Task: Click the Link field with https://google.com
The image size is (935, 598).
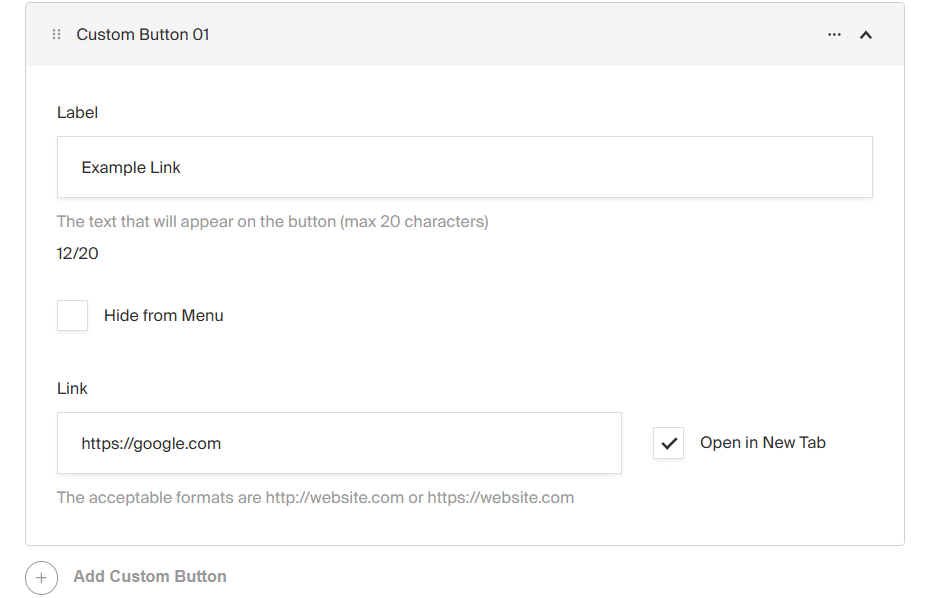Action: click(x=339, y=443)
